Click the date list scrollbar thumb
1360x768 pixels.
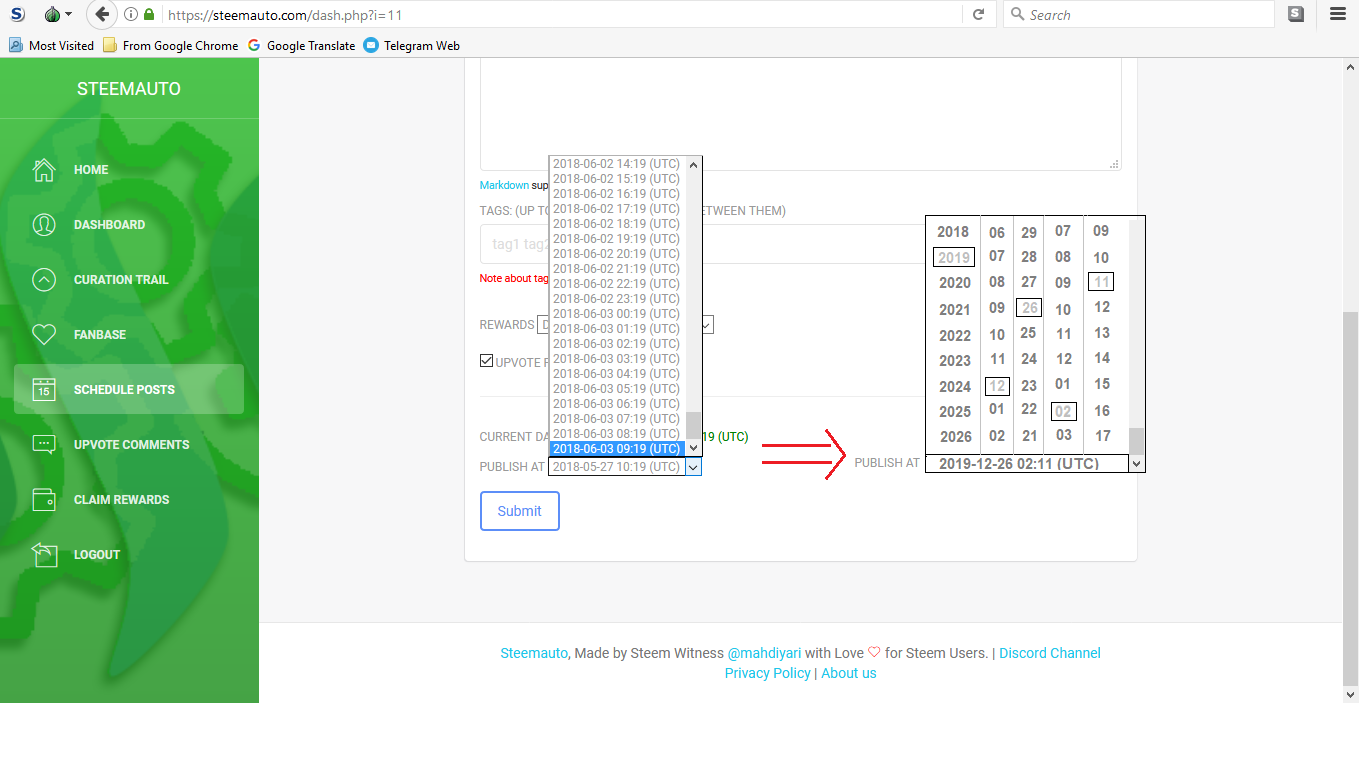(694, 425)
